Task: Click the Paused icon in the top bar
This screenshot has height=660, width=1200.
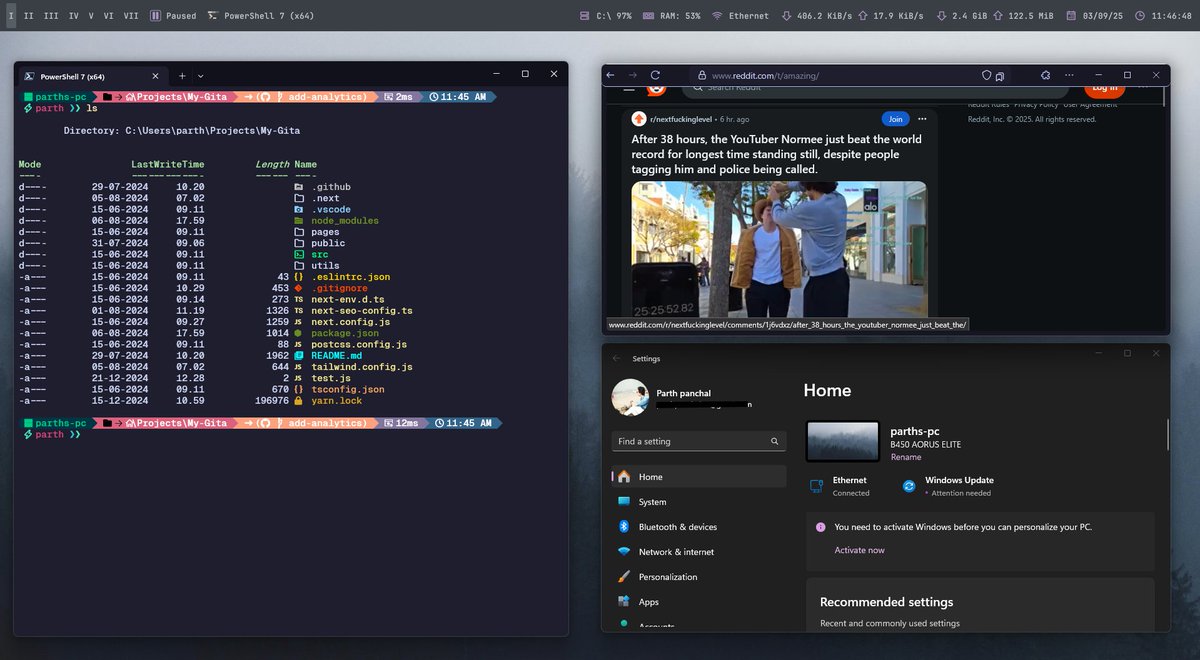Action: click(x=157, y=16)
